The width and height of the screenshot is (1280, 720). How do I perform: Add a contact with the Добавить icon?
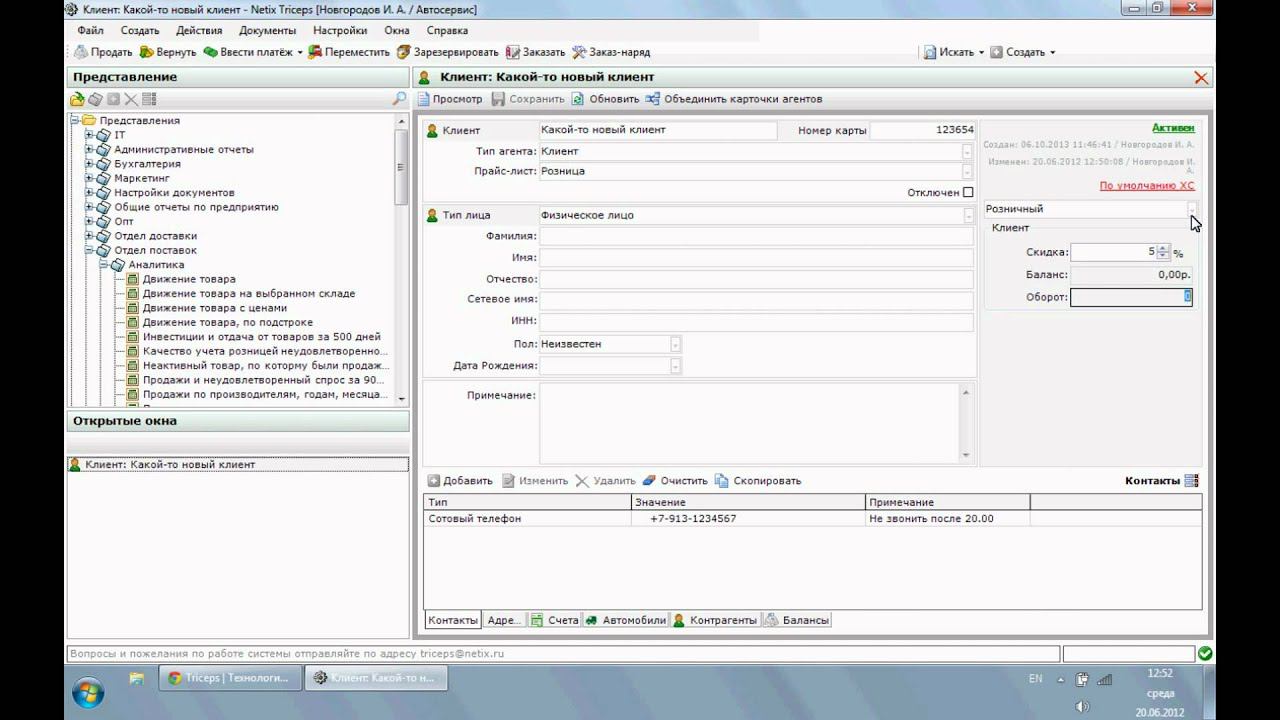433,481
